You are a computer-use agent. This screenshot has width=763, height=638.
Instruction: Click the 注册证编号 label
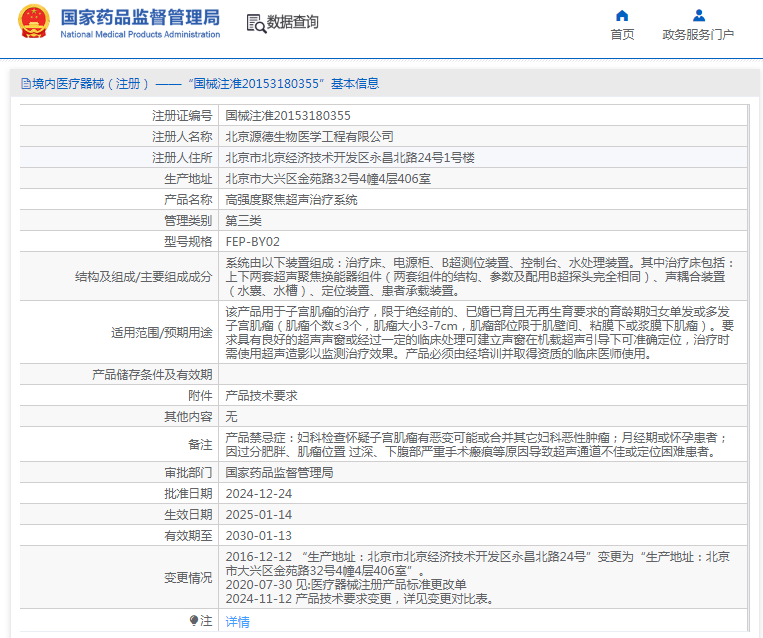182,115
